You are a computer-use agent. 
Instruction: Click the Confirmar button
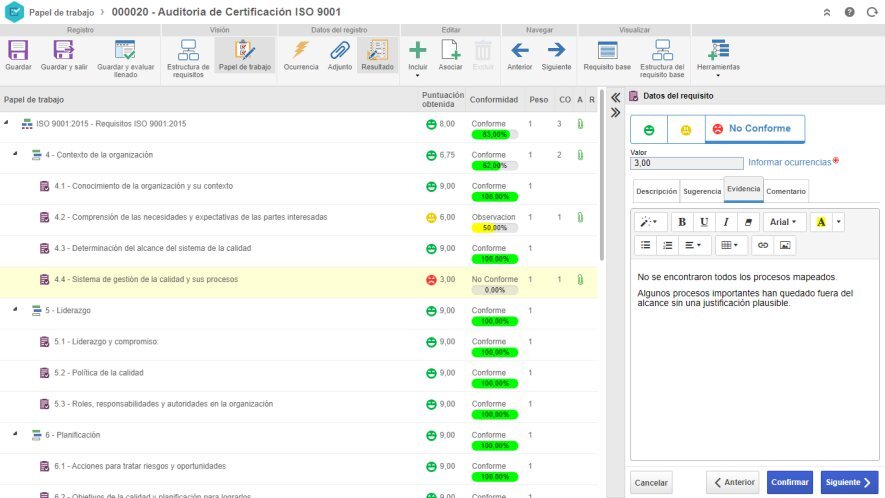[789, 482]
